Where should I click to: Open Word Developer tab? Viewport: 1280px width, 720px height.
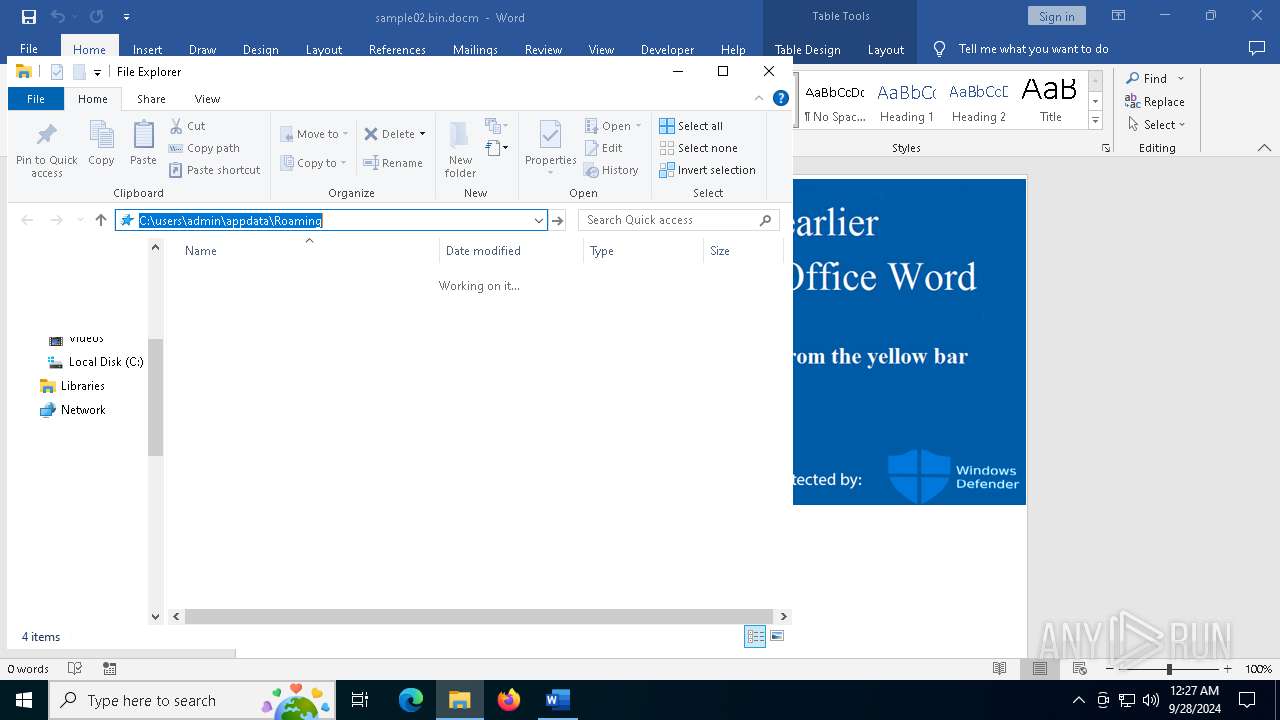(x=667, y=49)
